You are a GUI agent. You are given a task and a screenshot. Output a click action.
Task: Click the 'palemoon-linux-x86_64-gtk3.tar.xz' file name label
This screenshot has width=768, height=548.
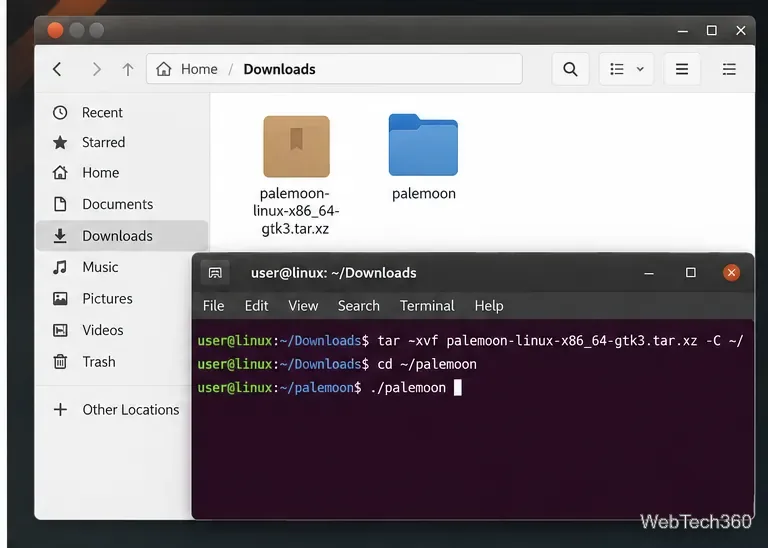[x=295, y=211]
